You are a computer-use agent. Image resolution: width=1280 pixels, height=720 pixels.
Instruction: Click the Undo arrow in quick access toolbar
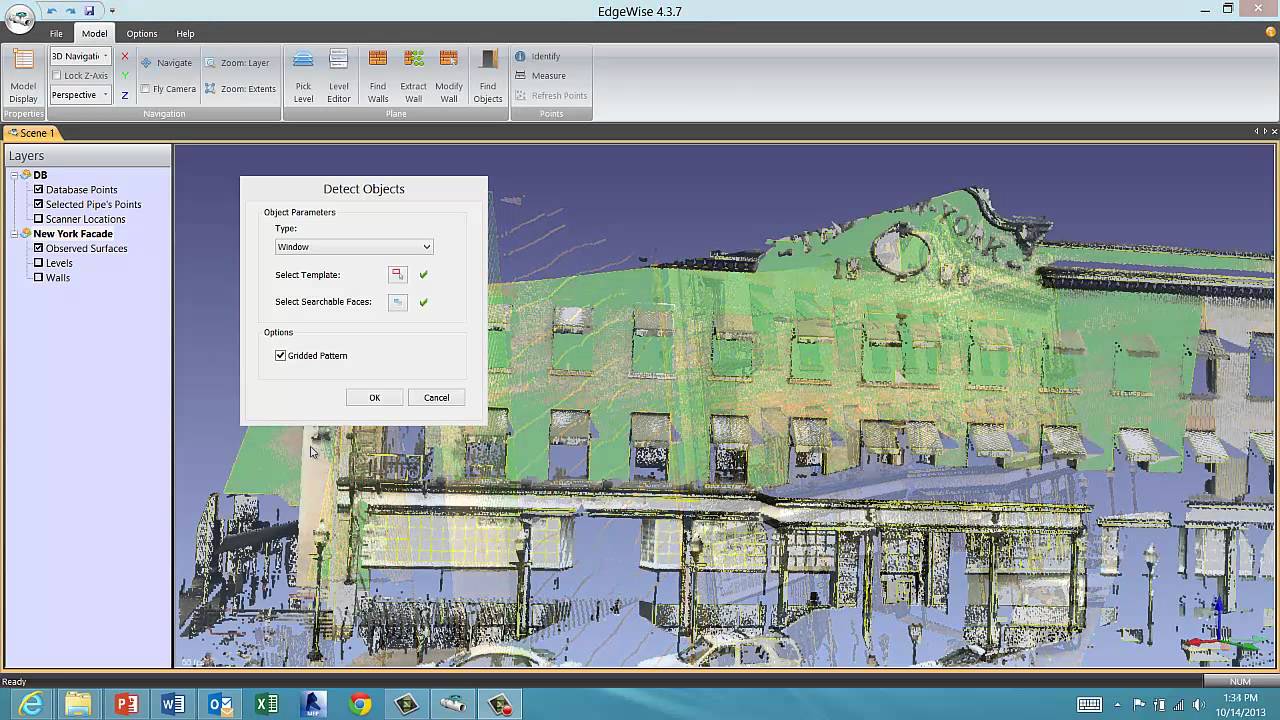point(52,10)
